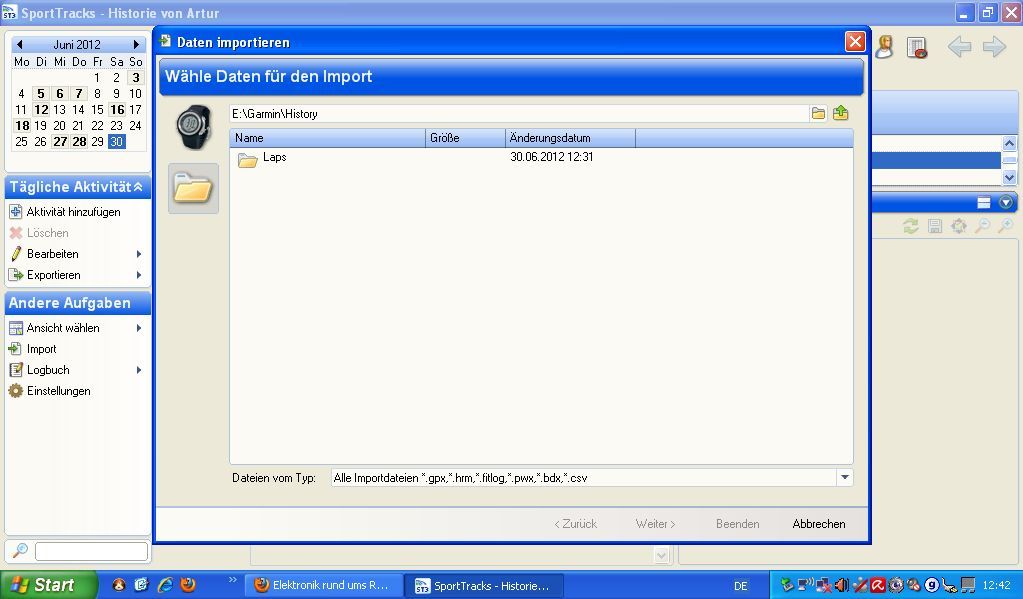Collapse the Tägliche Aktivität panel

tap(138, 187)
